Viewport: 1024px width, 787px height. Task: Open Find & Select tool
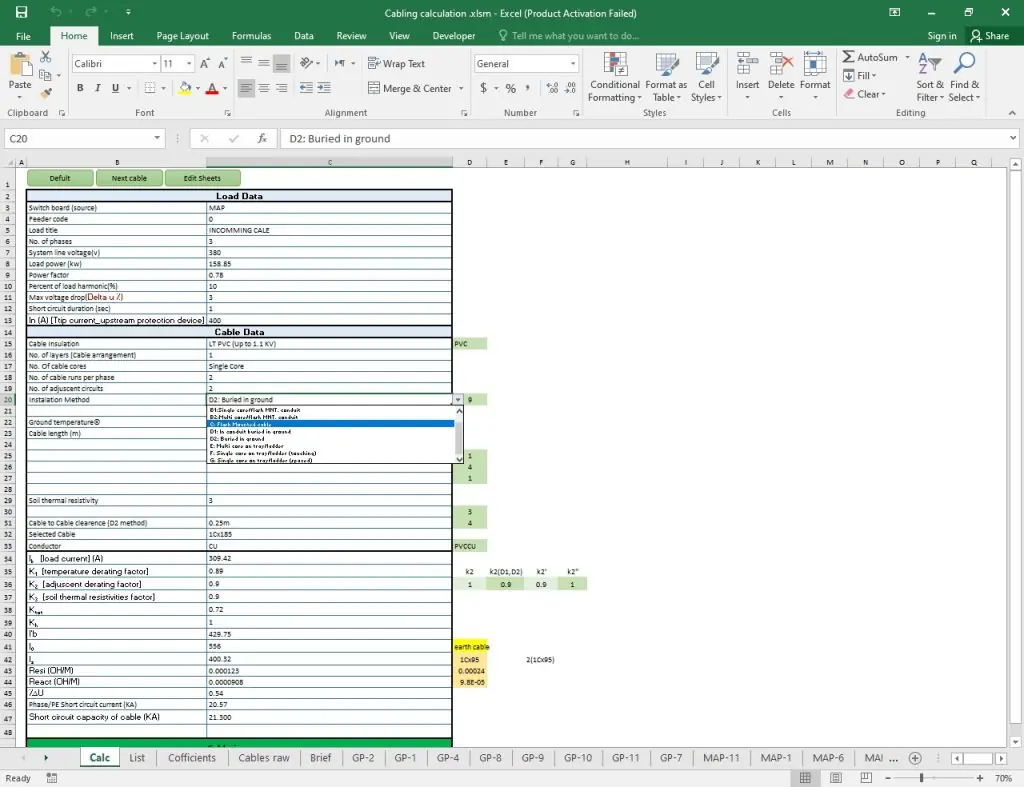point(964,77)
